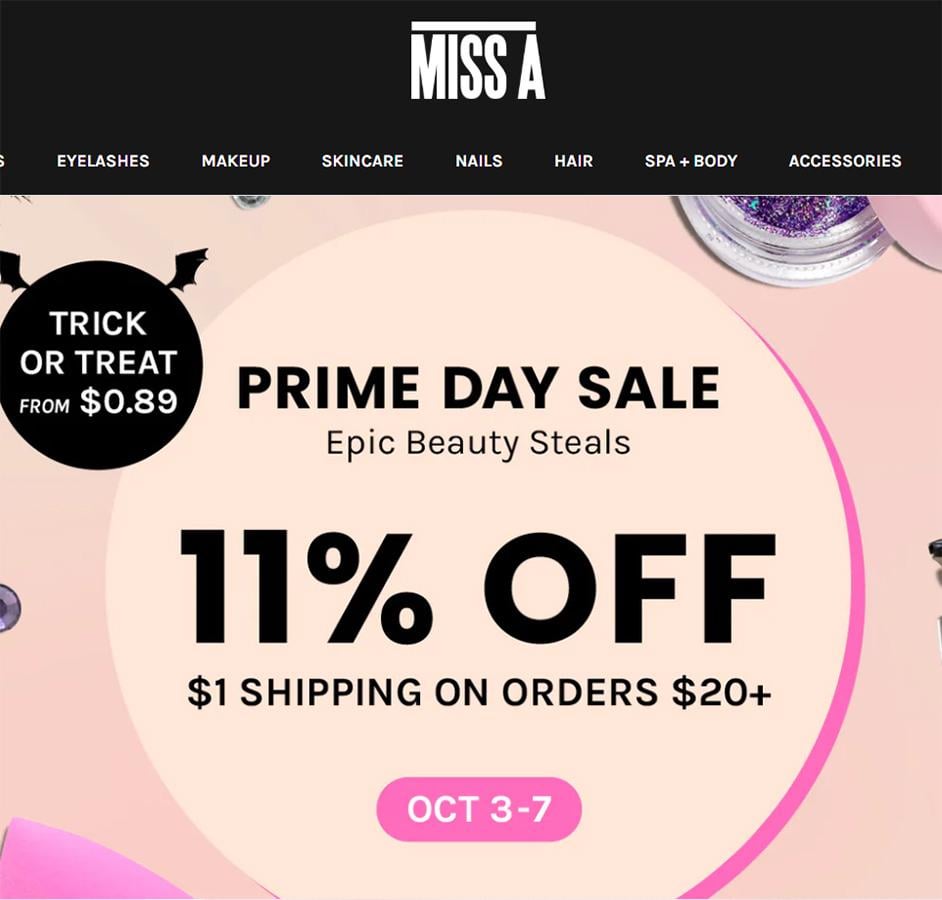Image resolution: width=942 pixels, height=900 pixels.
Task: Click the MISS A logo
Action: tap(477, 63)
